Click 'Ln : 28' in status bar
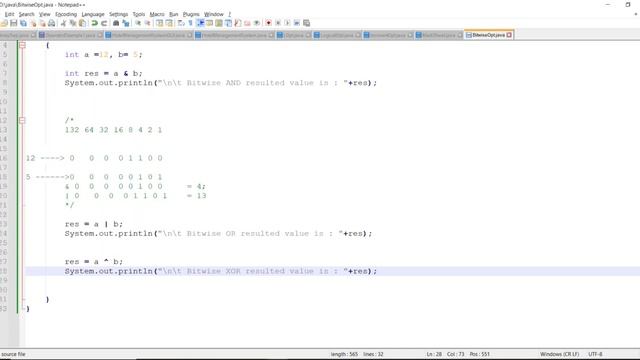Viewport: 640px width, 360px height. (x=434, y=354)
